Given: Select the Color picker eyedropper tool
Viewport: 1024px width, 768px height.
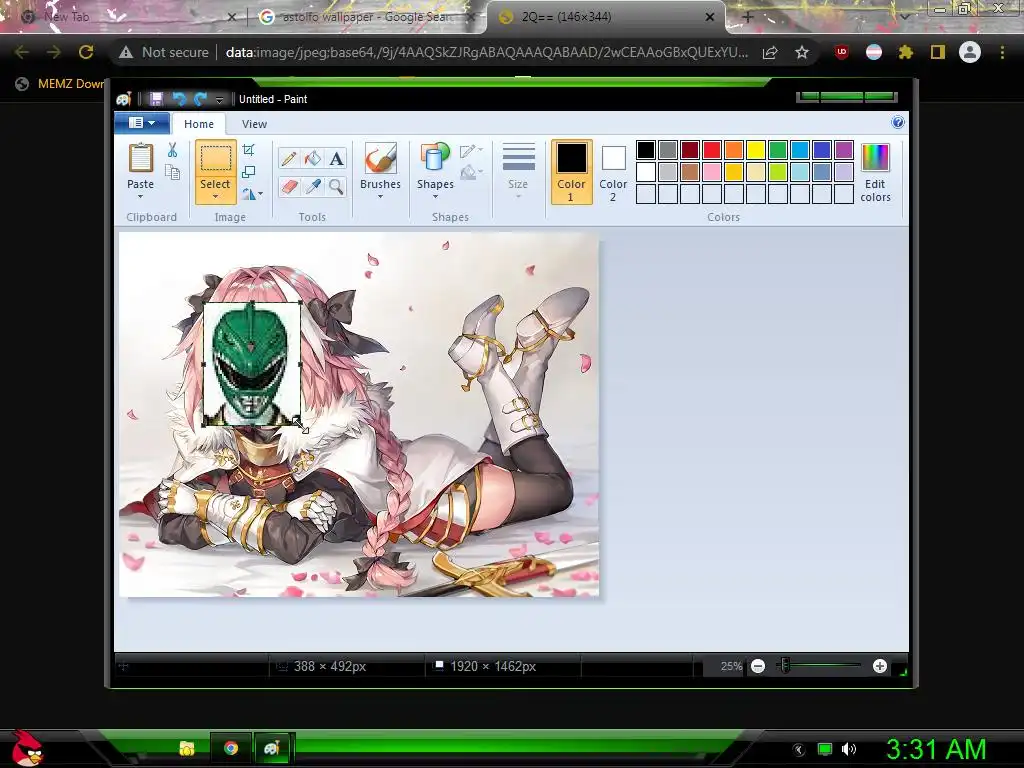Looking at the screenshot, I should (x=313, y=187).
